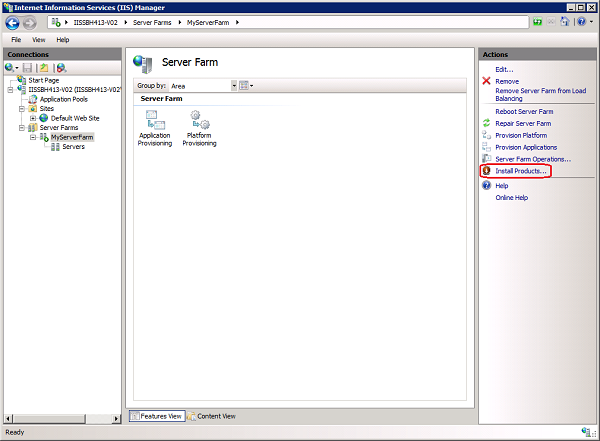The image size is (600, 441).
Task: Open the File menu
Action: click(16, 40)
